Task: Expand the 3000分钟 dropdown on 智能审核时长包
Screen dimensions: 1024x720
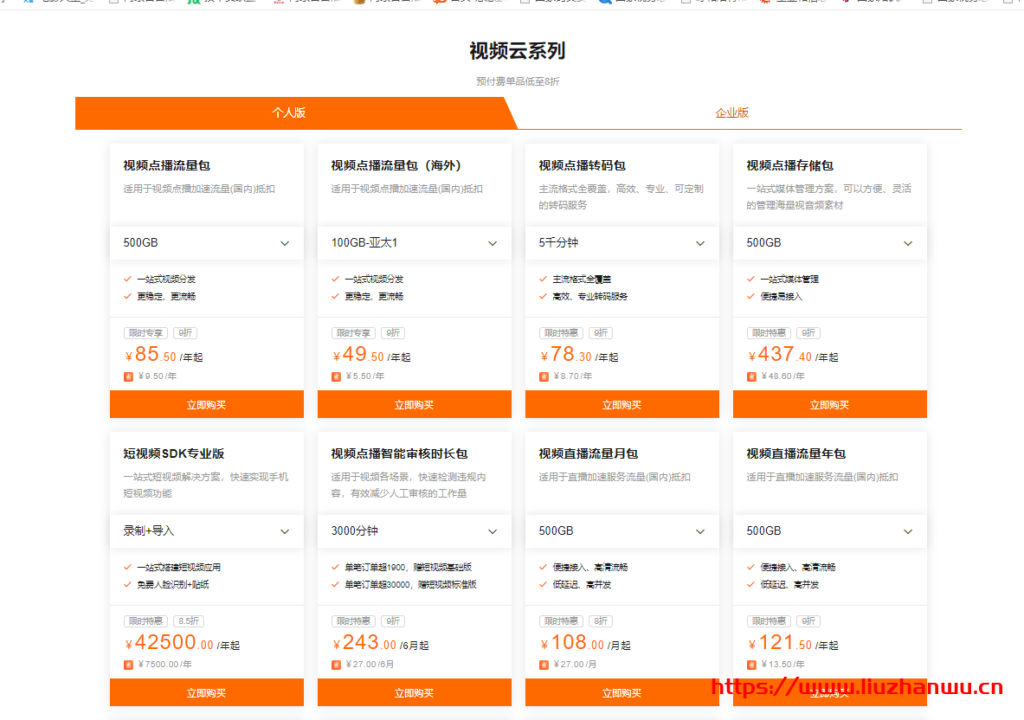Action: (414, 531)
